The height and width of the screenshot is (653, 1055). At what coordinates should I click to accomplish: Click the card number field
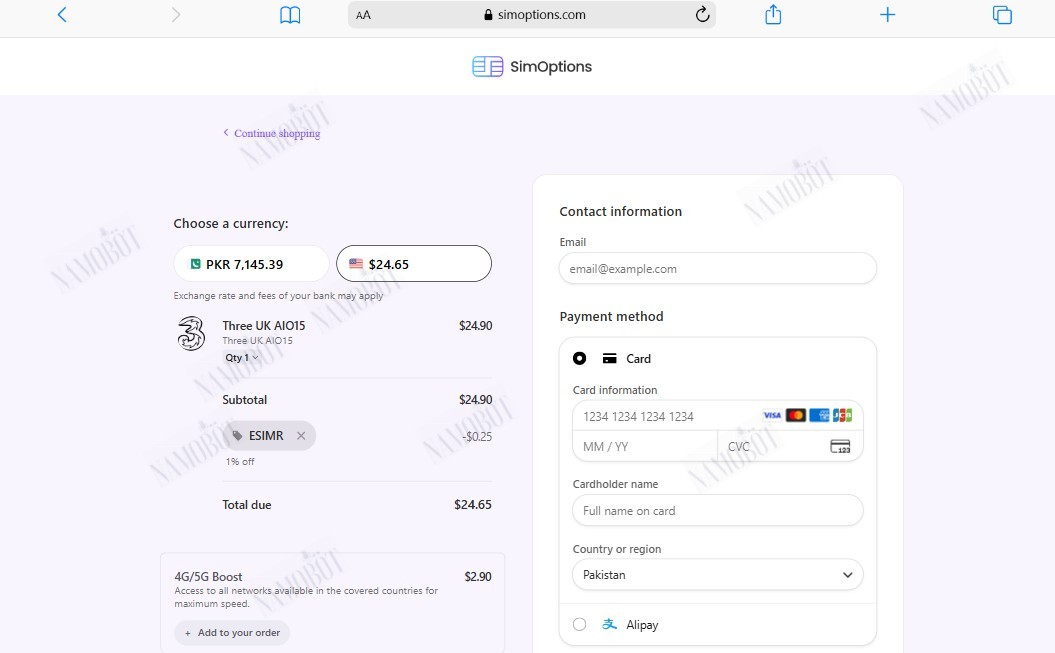[718, 416]
